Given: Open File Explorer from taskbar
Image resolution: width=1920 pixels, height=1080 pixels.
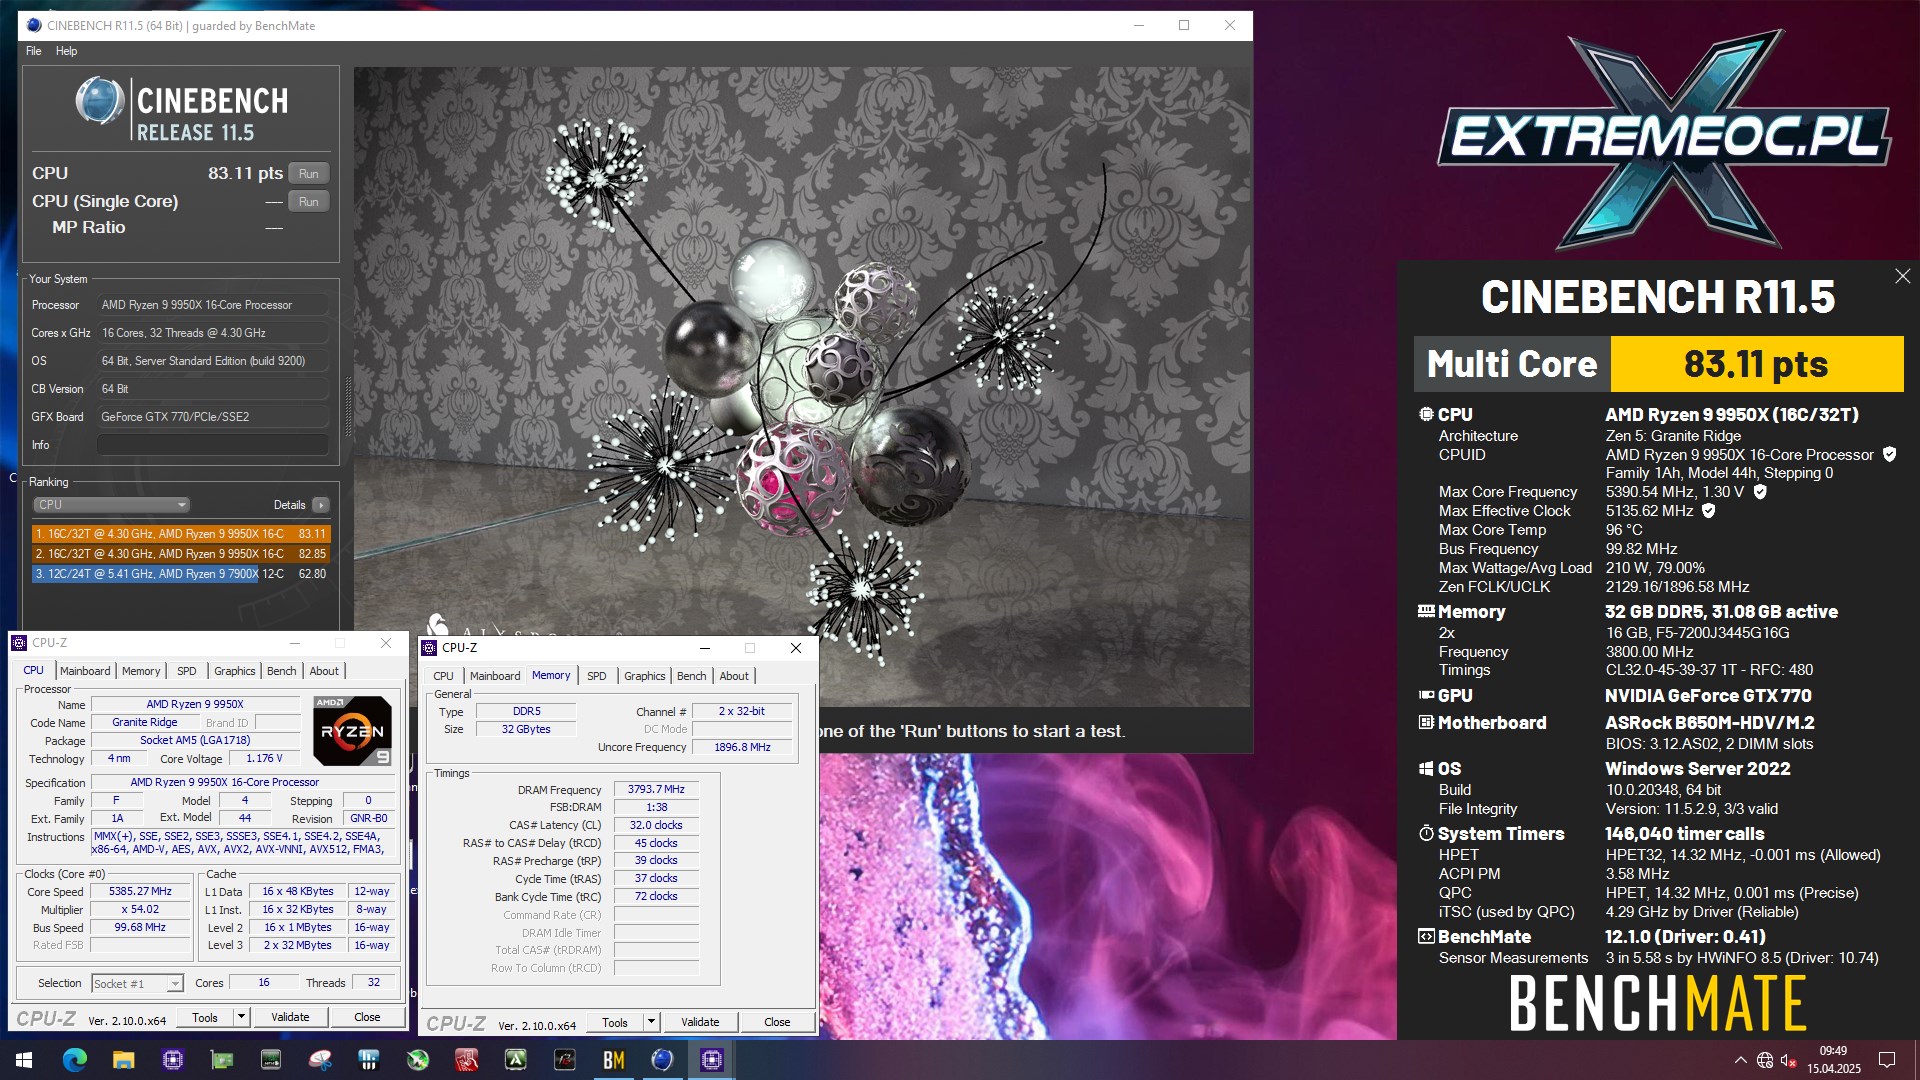Looking at the screenshot, I should pyautogui.click(x=123, y=1060).
